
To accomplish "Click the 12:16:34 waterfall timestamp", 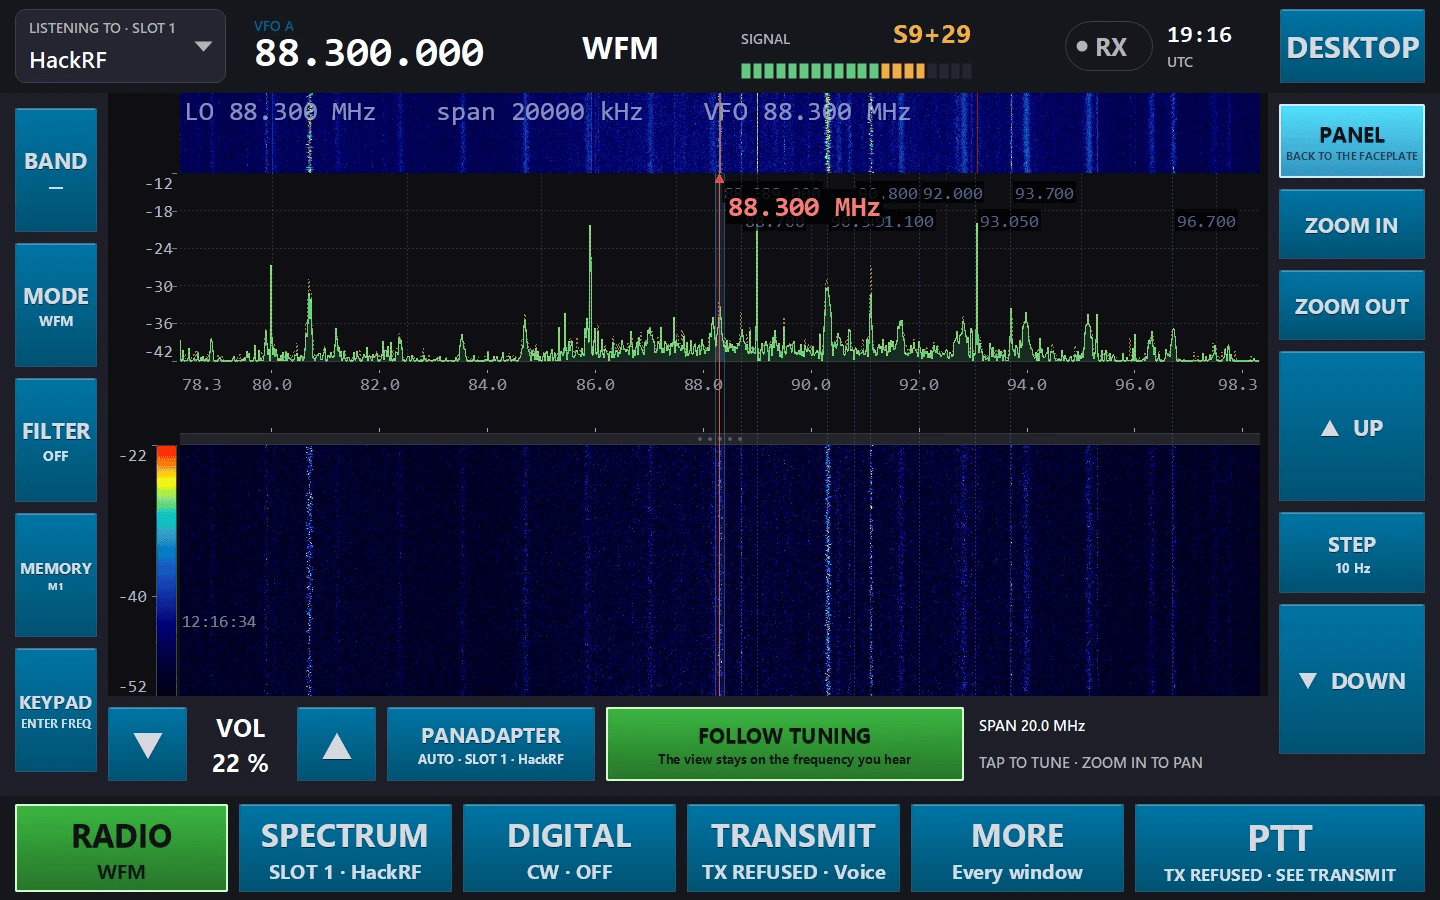I will (x=219, y=622).
